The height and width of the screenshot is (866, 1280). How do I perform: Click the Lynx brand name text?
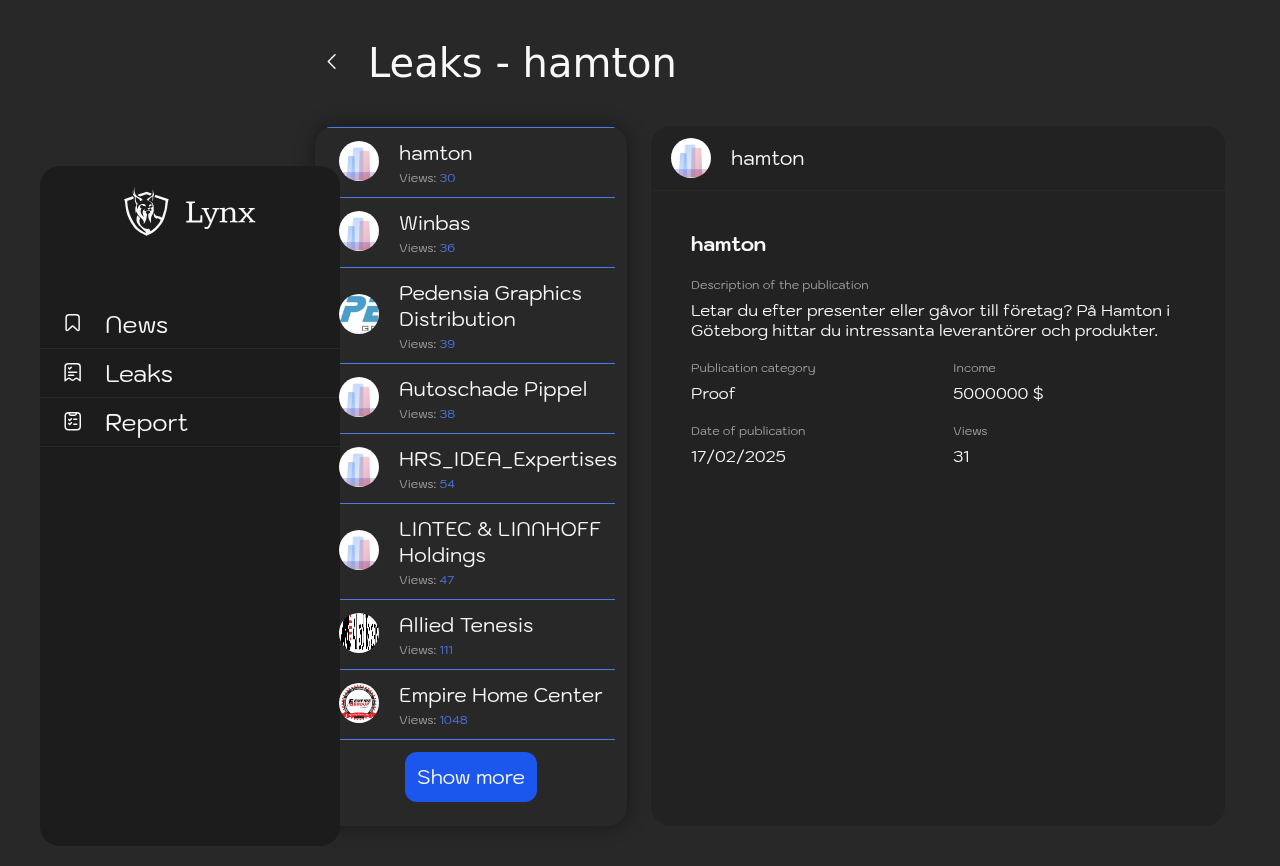220,213
